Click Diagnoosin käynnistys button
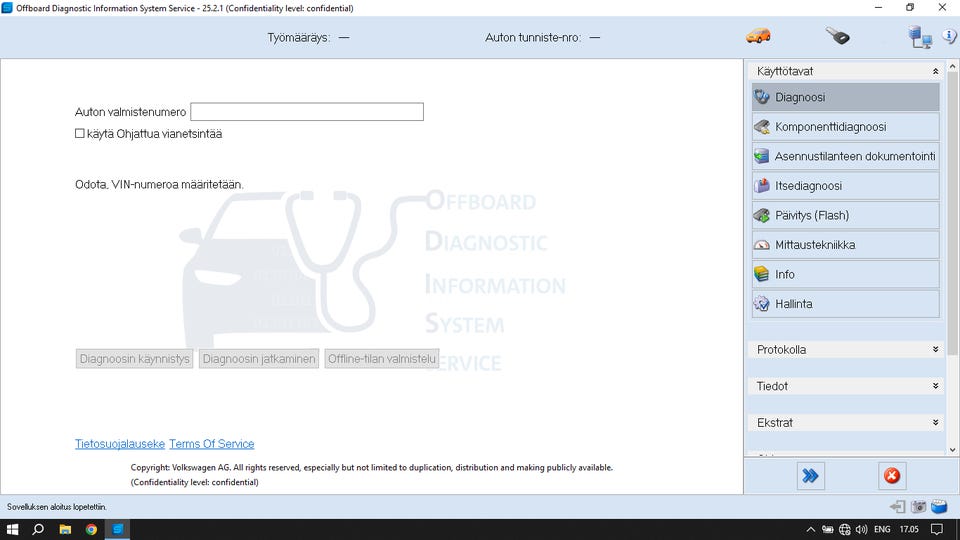960x540 pixels. (x=135, y=359)
